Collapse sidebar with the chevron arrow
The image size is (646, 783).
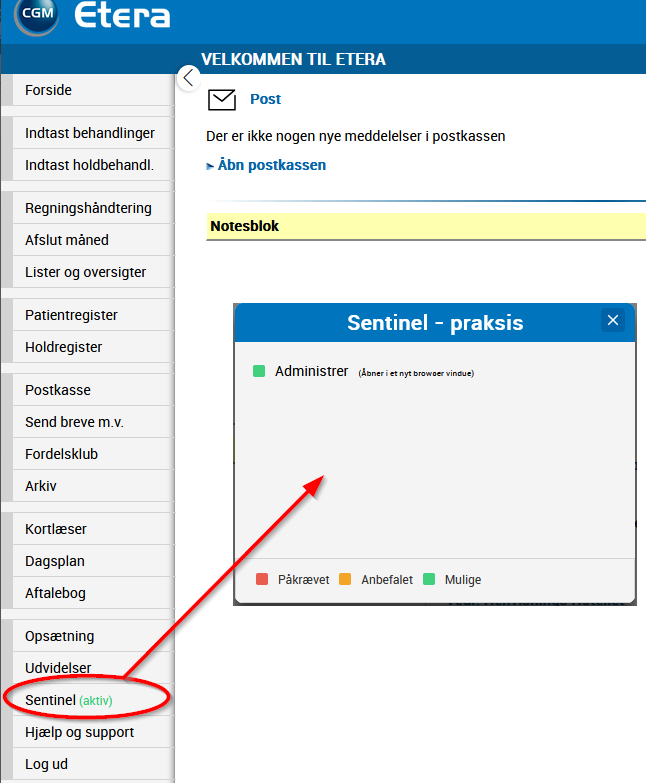[188, 78]
